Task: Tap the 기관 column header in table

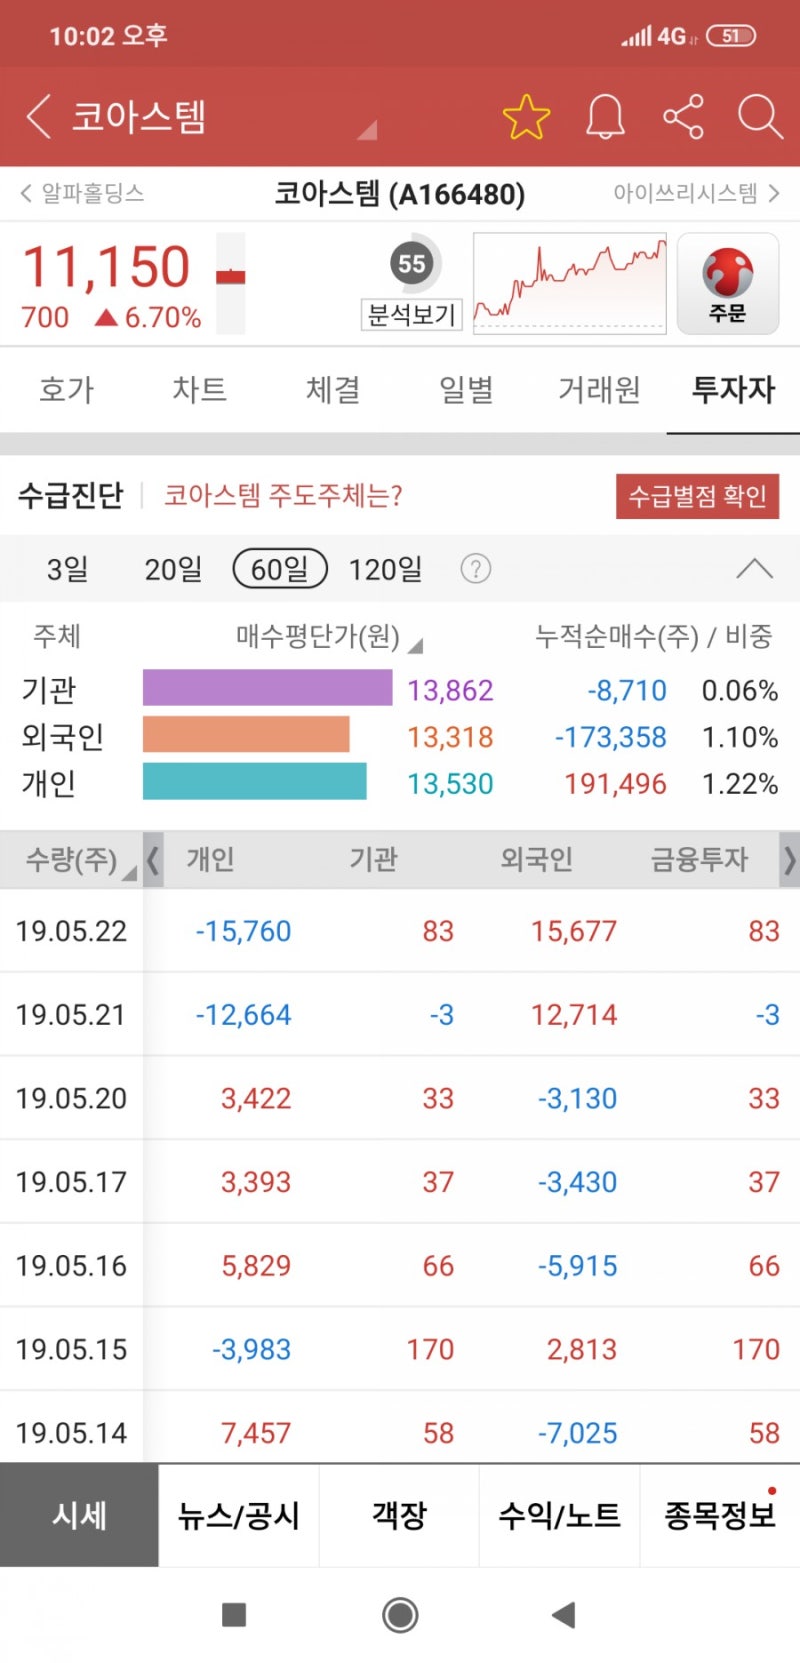Action: (x=373, y=860)
